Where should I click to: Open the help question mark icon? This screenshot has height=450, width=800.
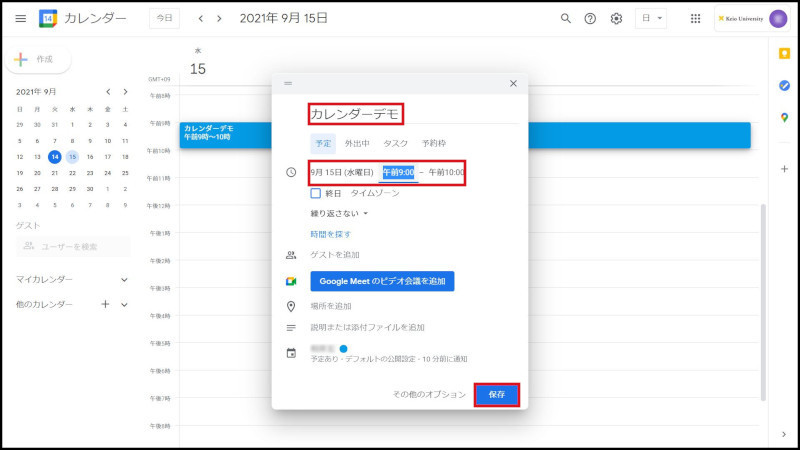coord(591,19)
